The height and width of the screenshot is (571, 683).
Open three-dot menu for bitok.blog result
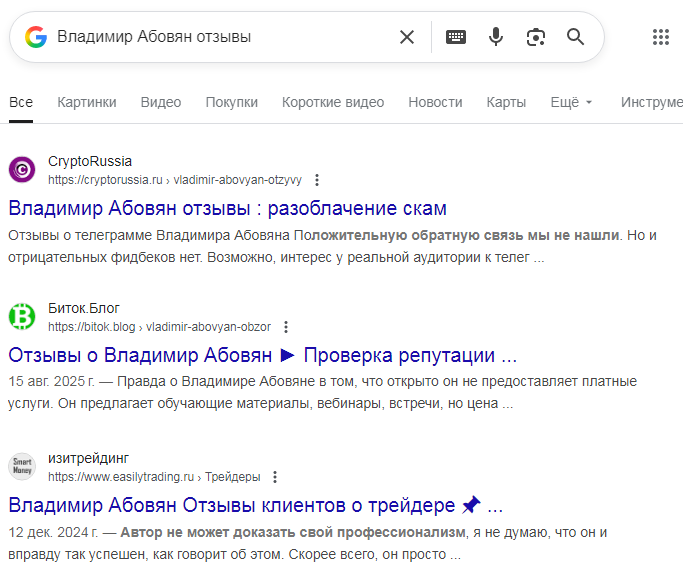click(x=285, y=327)
